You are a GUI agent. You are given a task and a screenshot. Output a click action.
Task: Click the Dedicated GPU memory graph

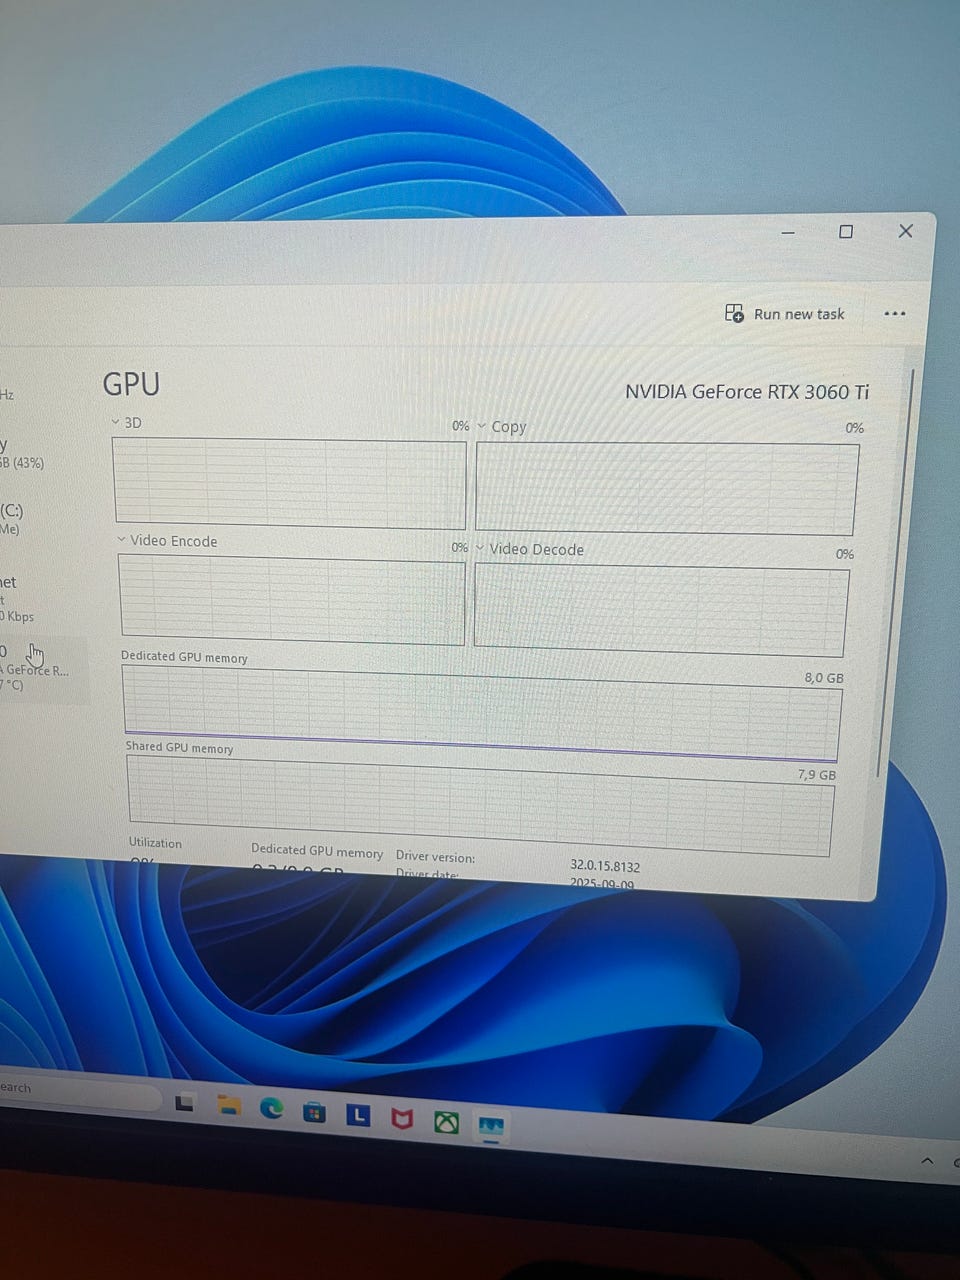482,712
